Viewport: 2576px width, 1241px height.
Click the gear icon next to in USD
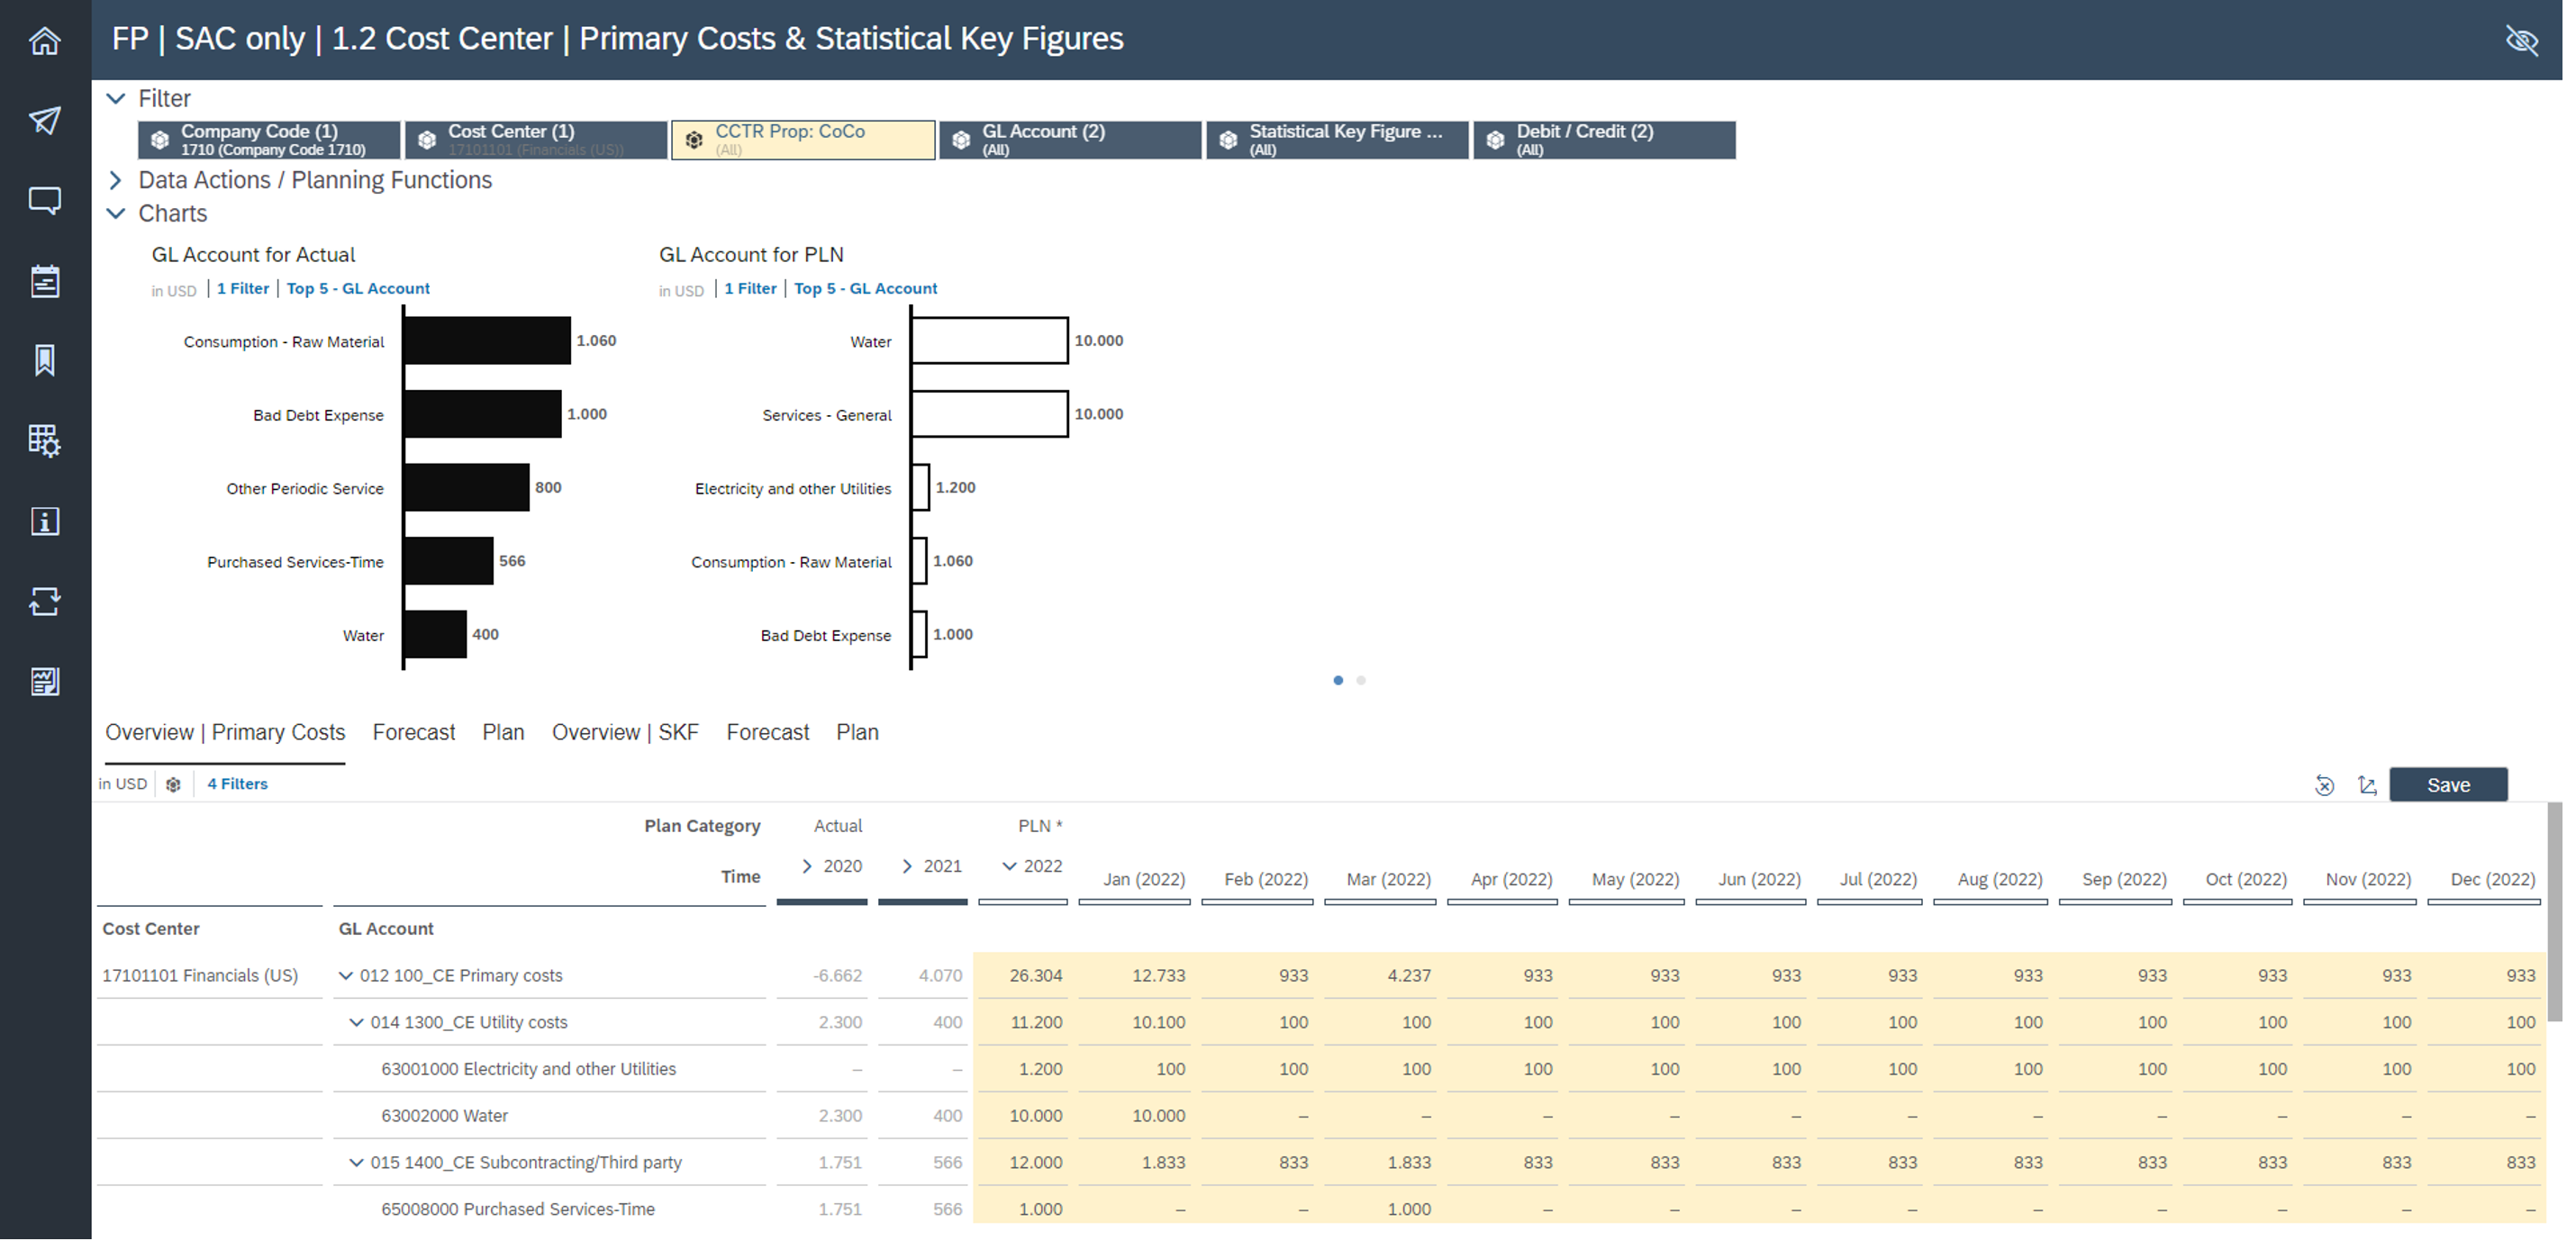tap(174, 784)
